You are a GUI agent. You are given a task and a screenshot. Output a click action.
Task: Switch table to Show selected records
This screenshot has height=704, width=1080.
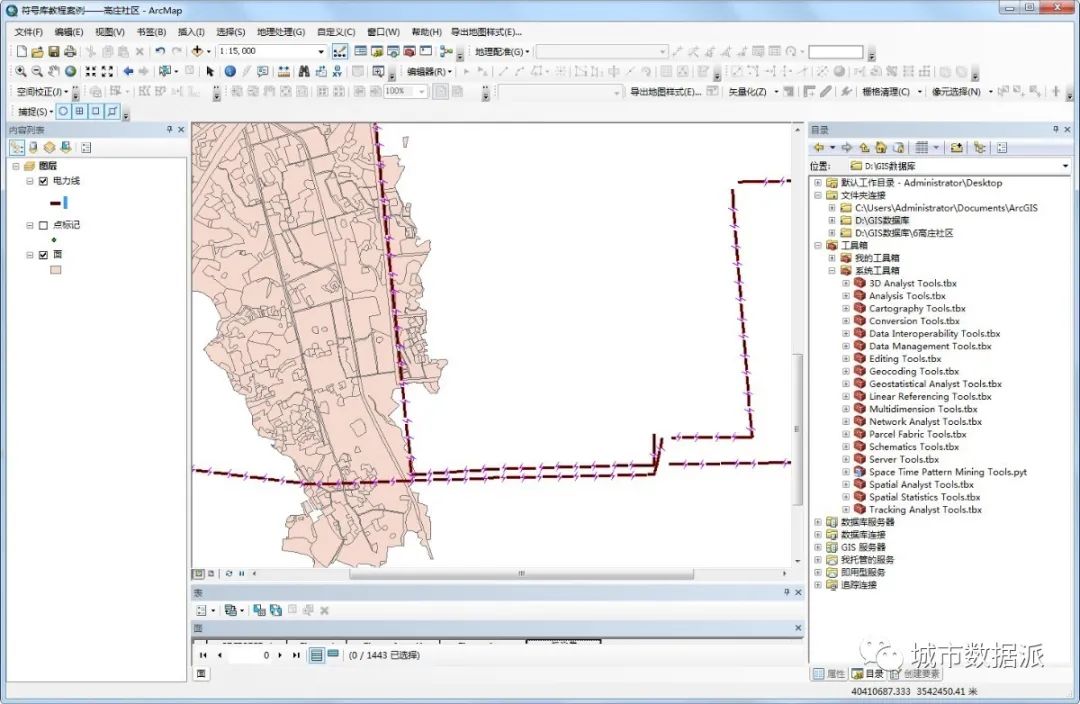pyautogui.click(x=333, y=654)
